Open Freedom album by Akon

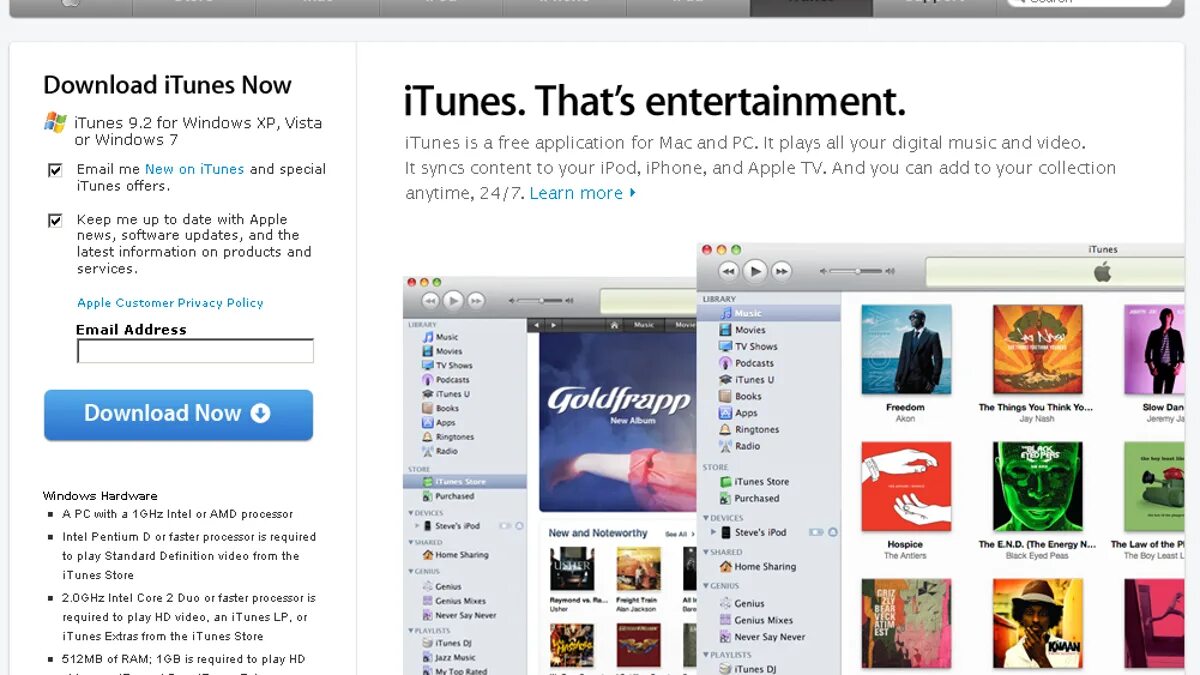tap(905, 350)
